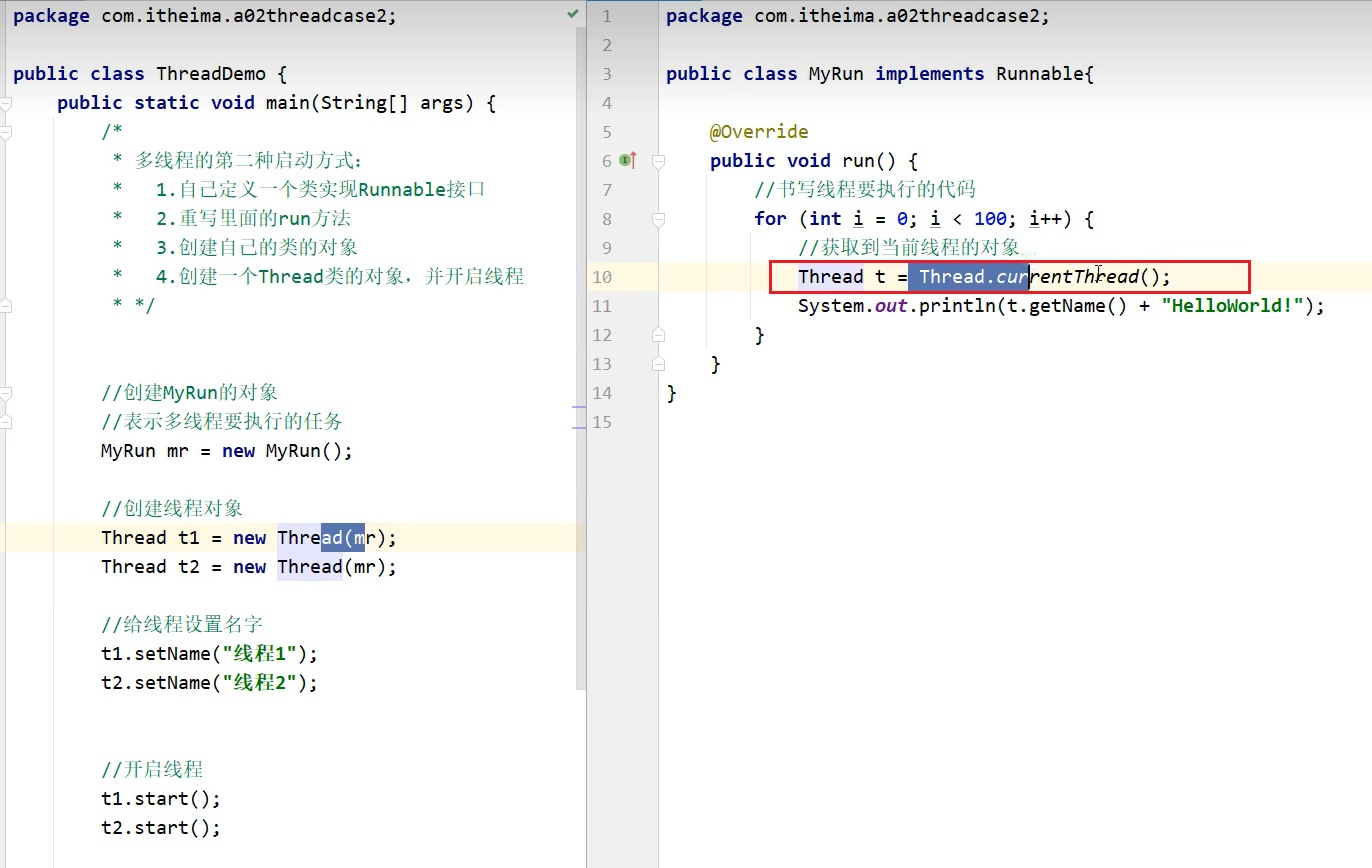Click the comment '//给线程设置名字'

click(x=182, y=625)
